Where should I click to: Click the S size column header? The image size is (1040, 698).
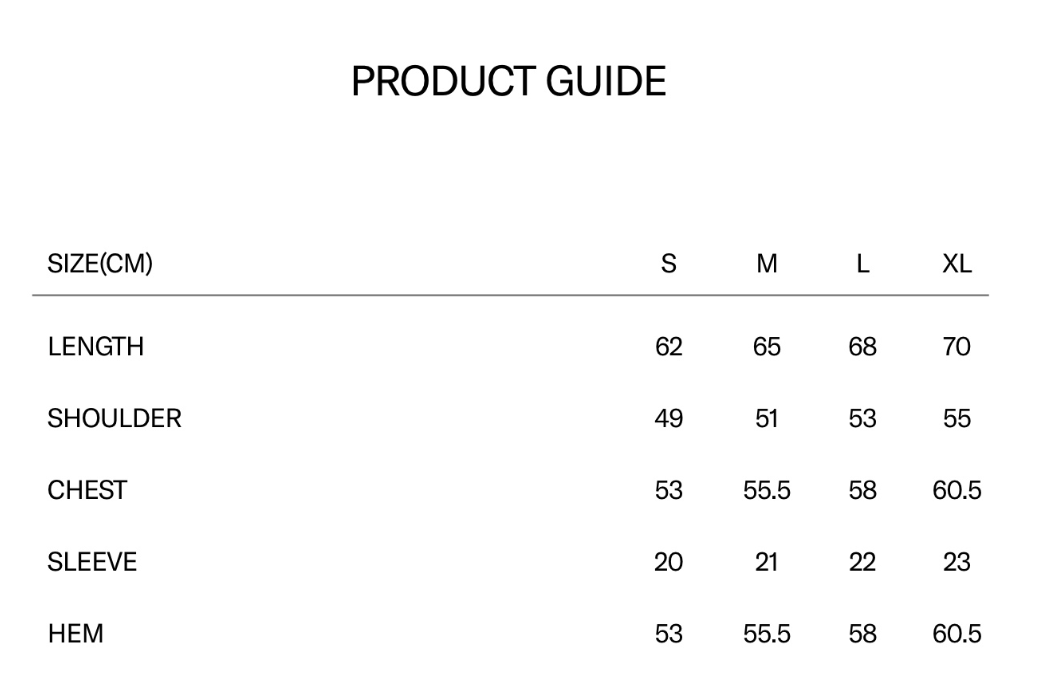pos(669,263)
